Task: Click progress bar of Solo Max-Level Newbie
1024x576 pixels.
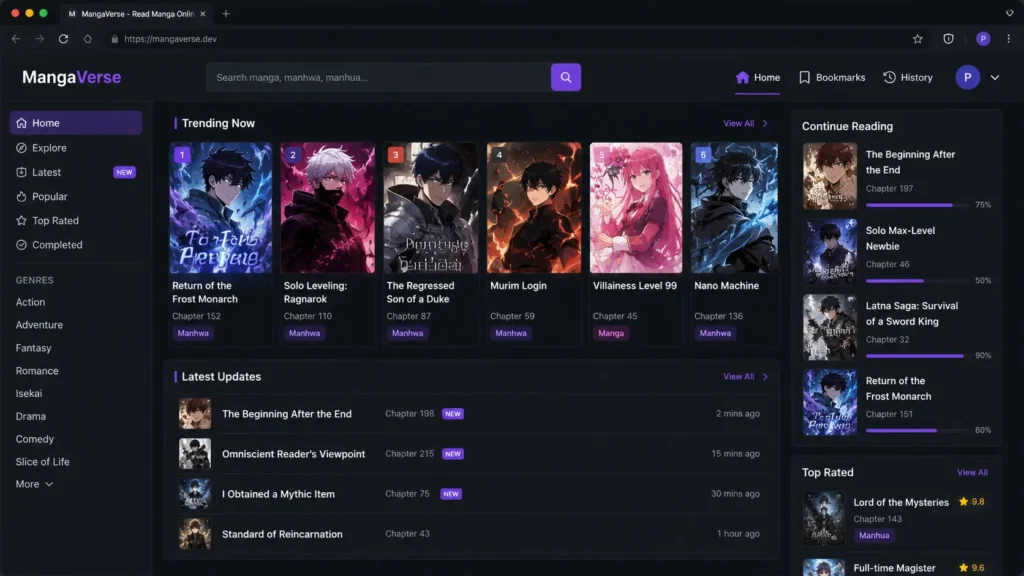Action: pyautogui.click(x=918, y=281)
